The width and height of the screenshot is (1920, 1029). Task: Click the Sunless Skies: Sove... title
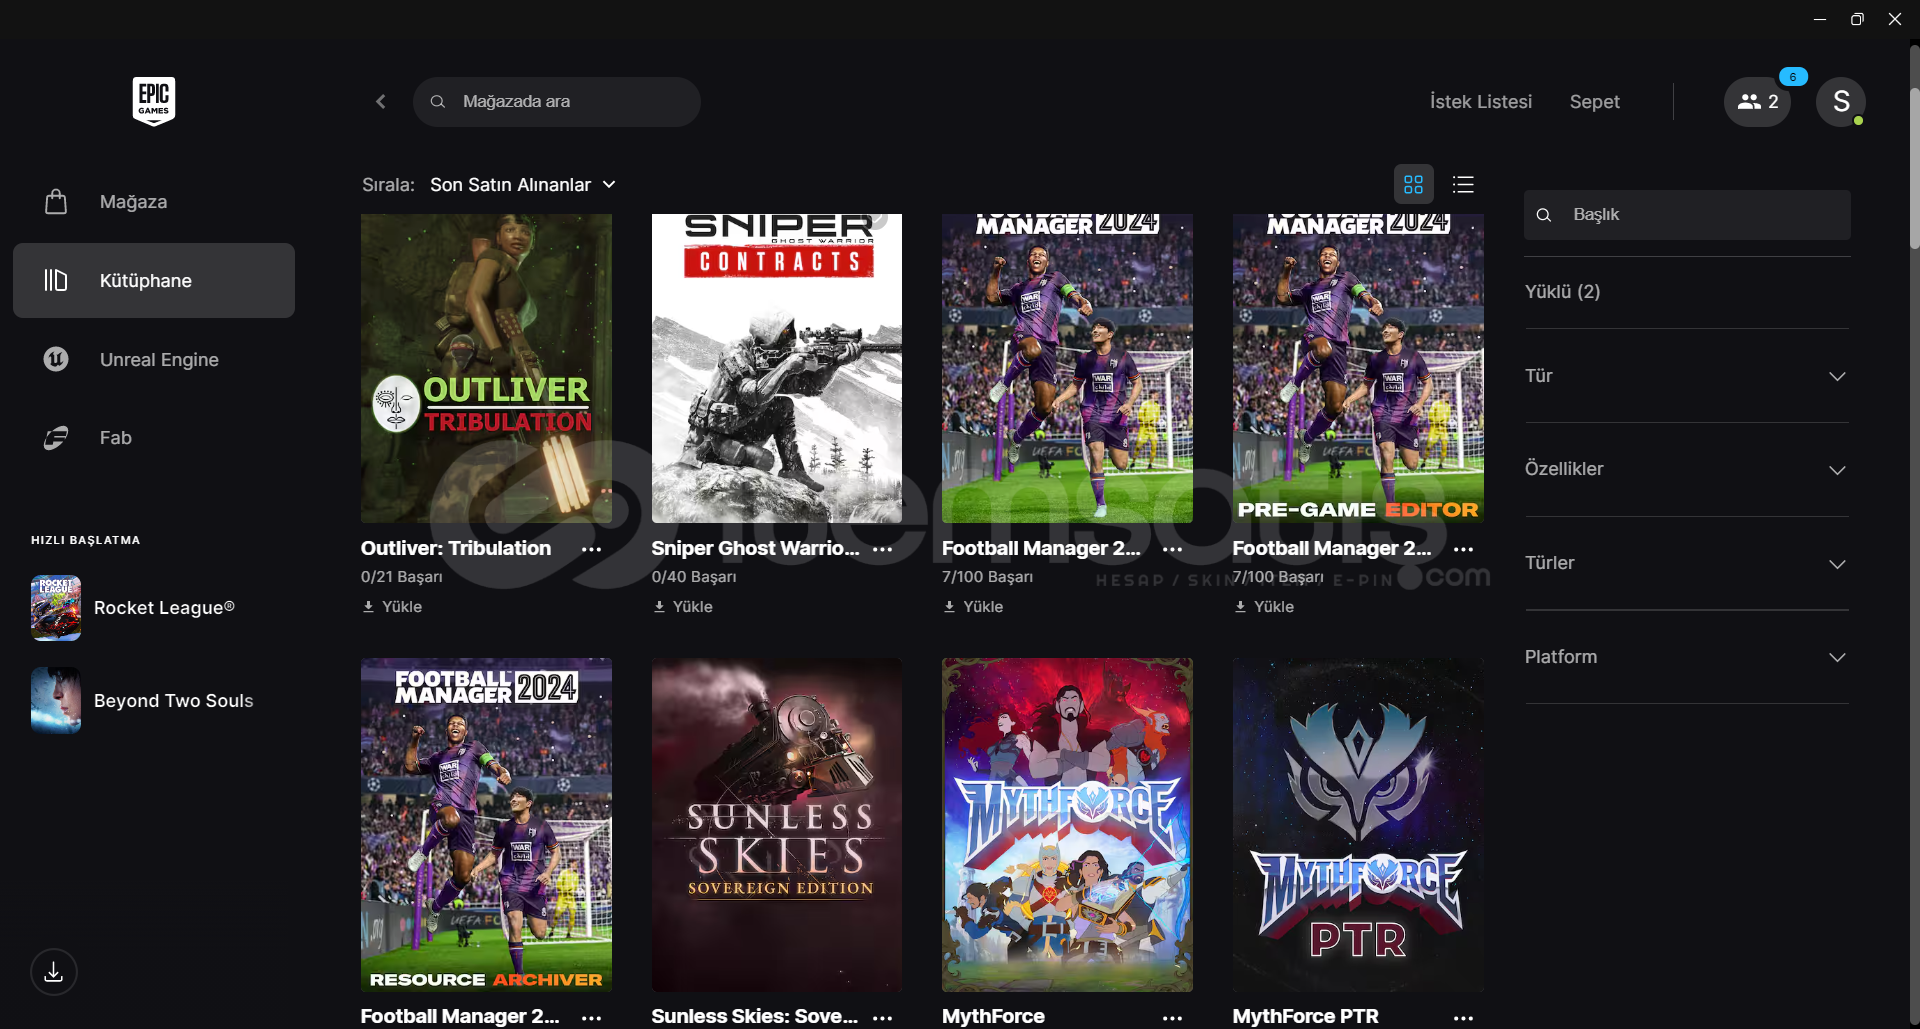click(755, 1017)
